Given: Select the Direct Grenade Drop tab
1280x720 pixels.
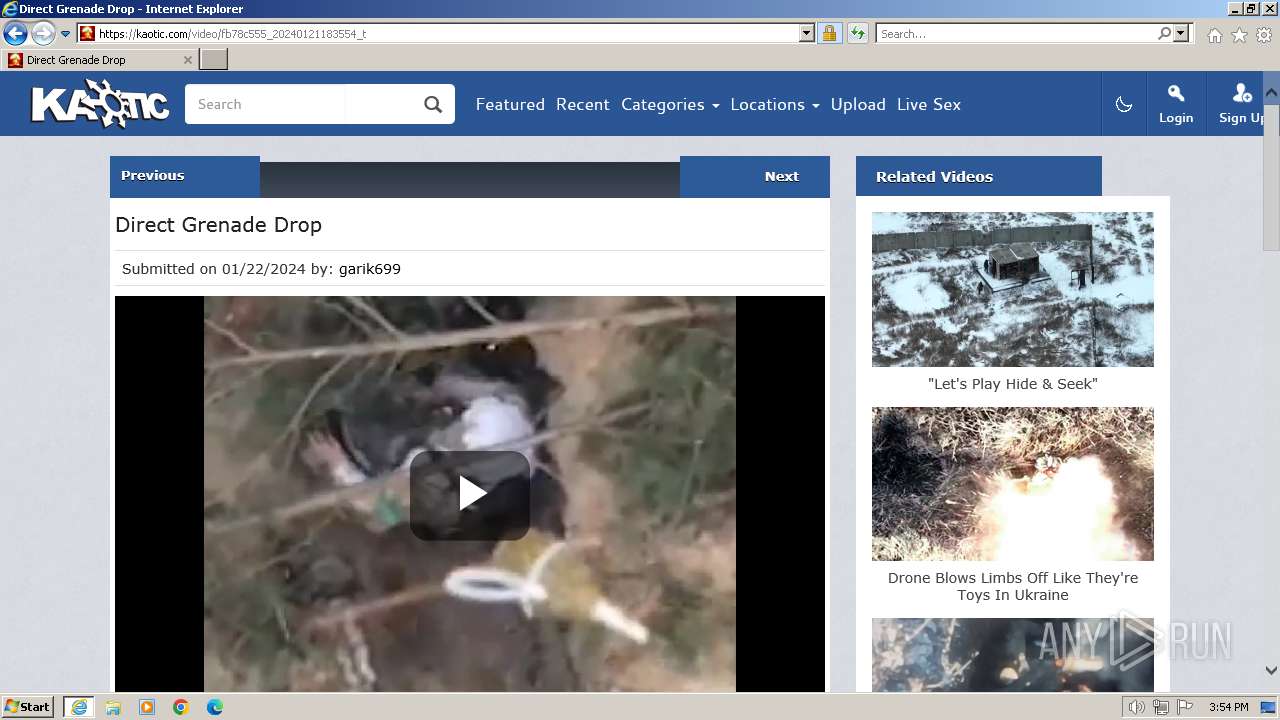Looking at the screenshot, I should pyautogui.click(x=99, y=60).
